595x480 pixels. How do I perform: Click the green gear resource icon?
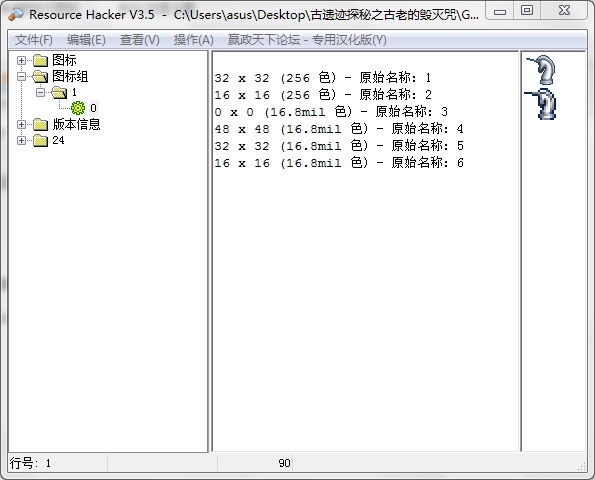78,108
